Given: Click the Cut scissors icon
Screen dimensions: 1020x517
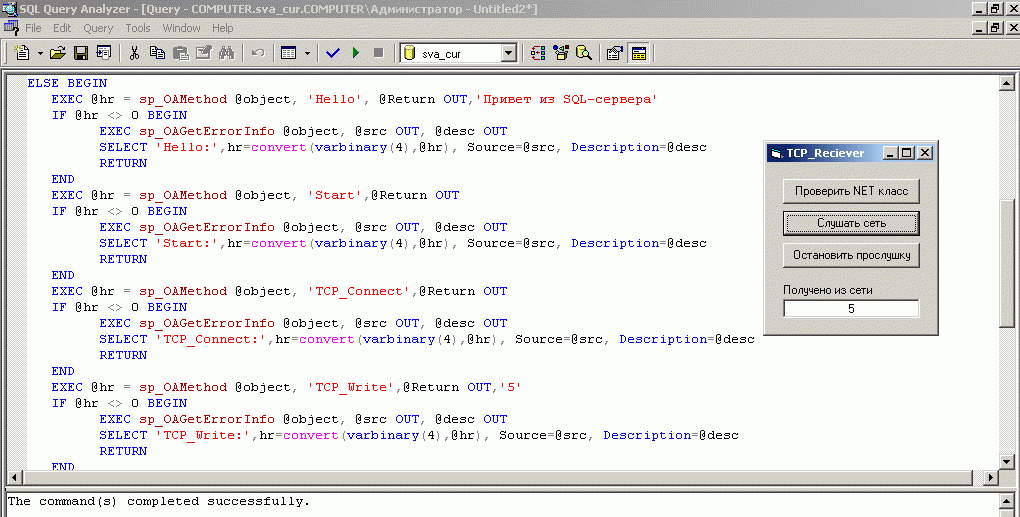Looking at the screenshot, I should click(135, 53).
